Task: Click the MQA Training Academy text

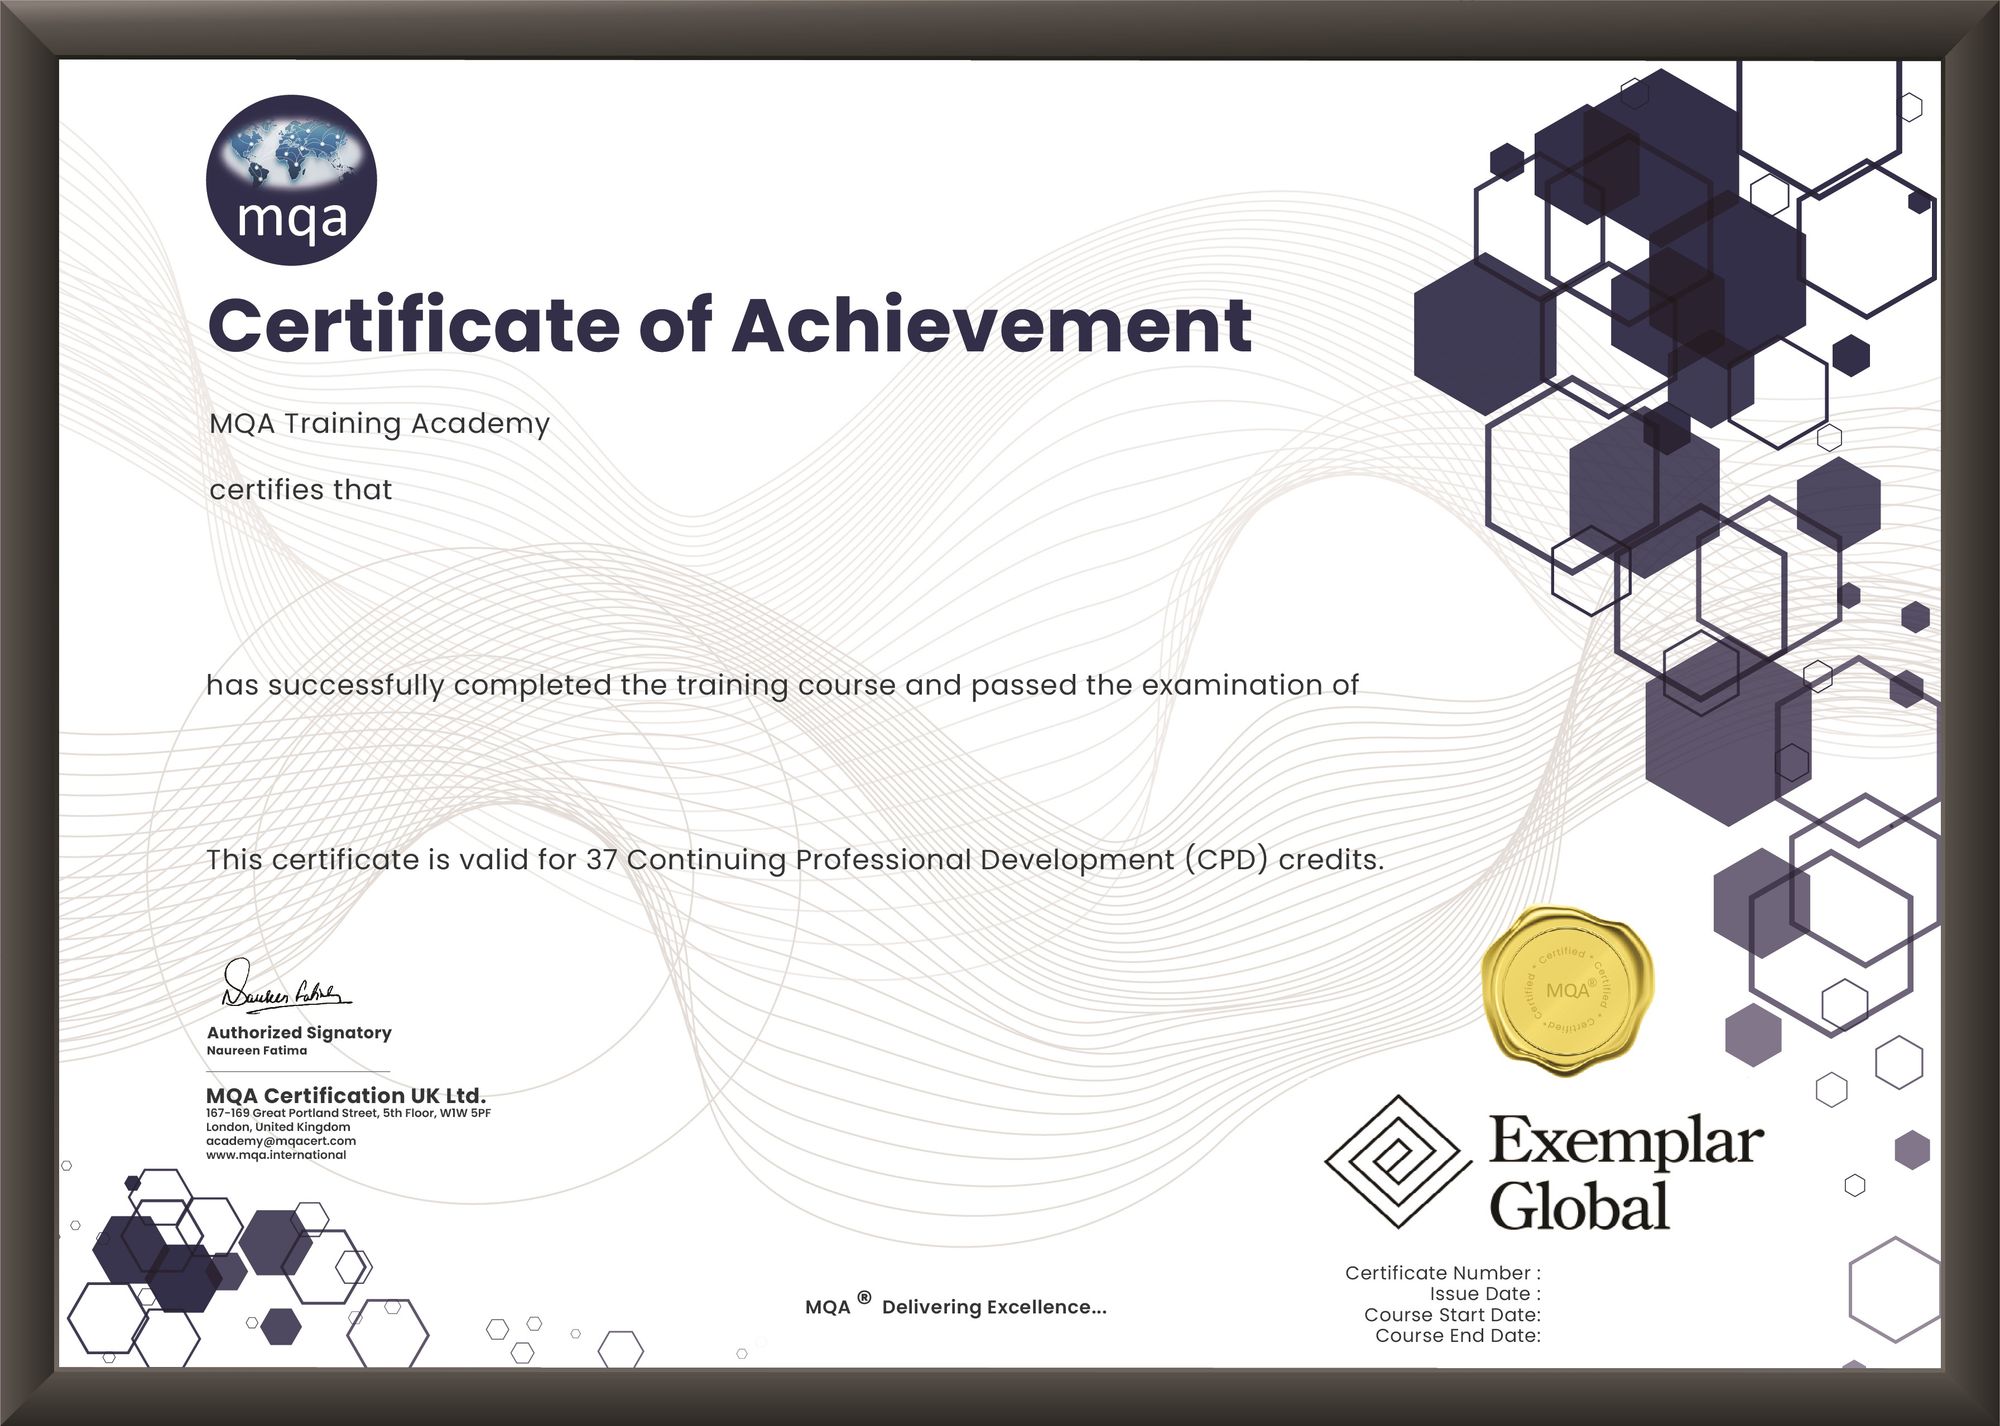Action: 379,424
